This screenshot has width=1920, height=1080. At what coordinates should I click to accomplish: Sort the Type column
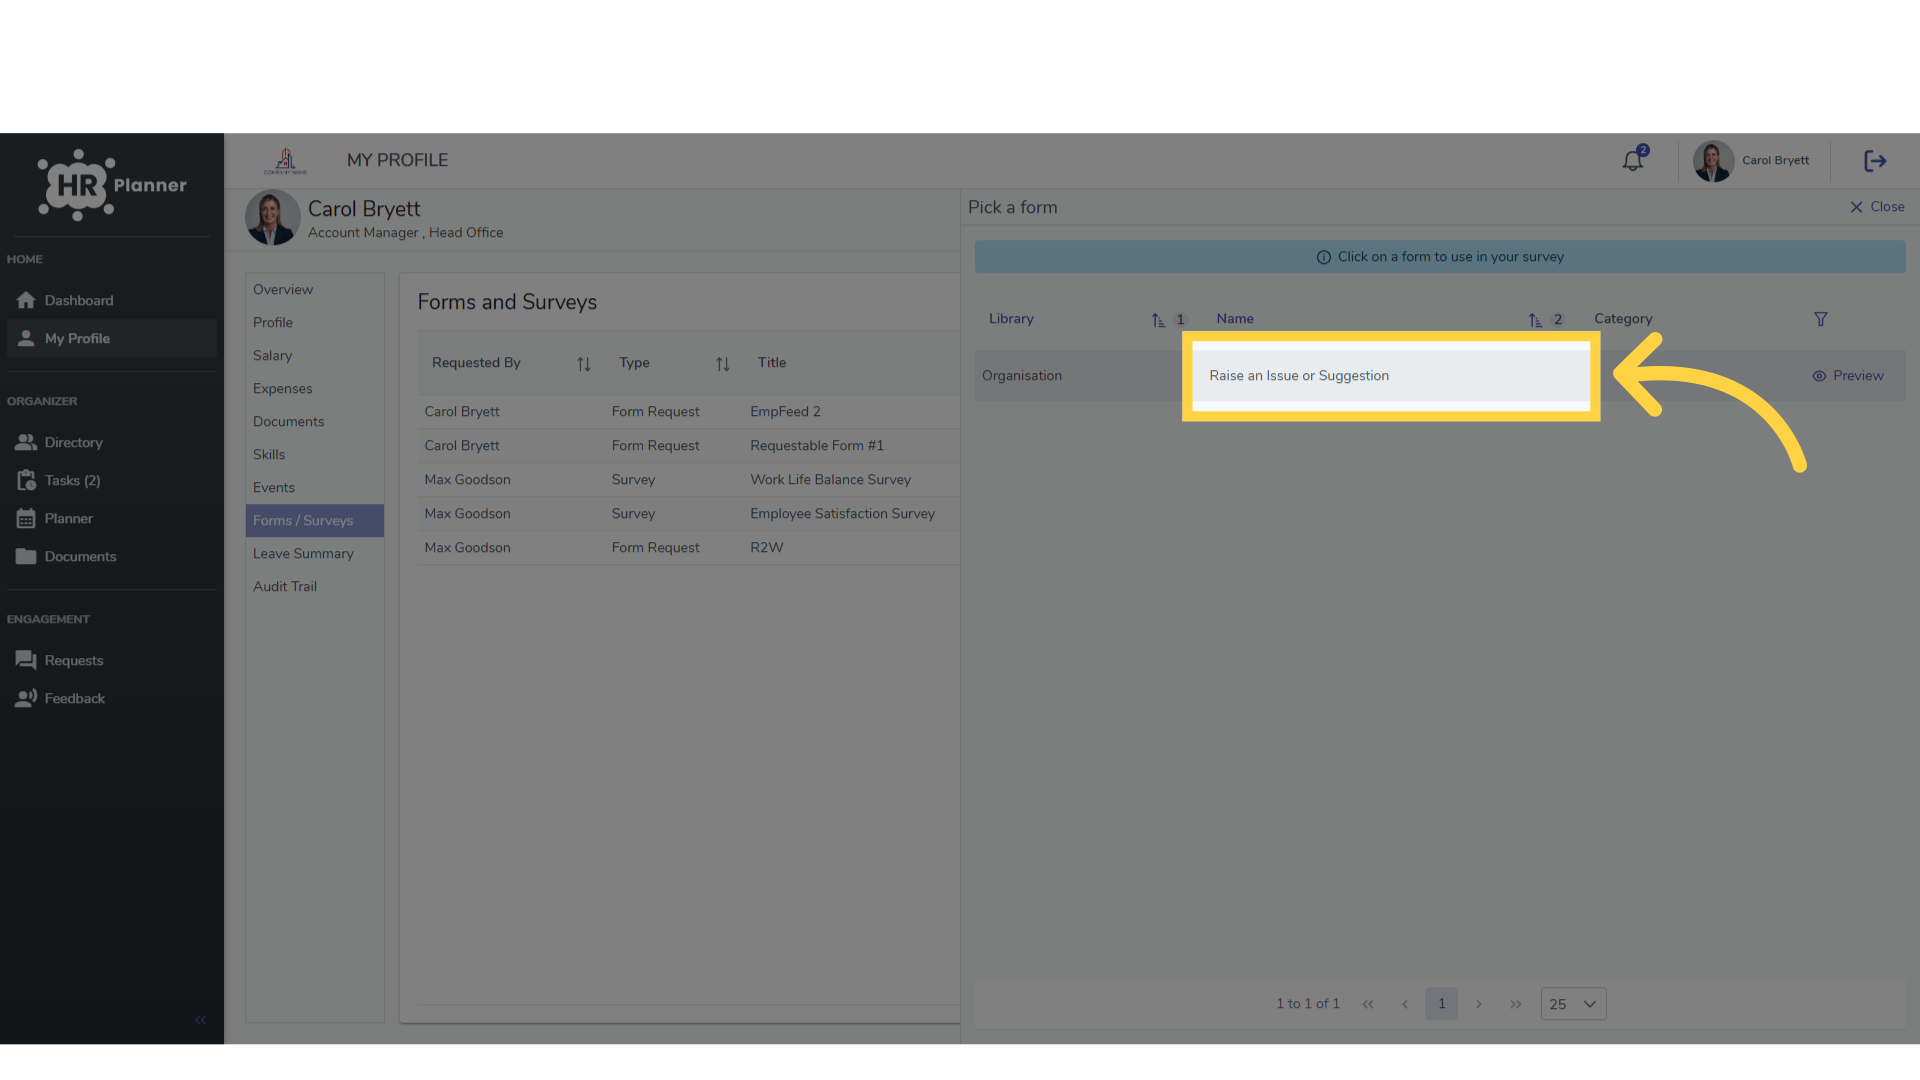723,364
